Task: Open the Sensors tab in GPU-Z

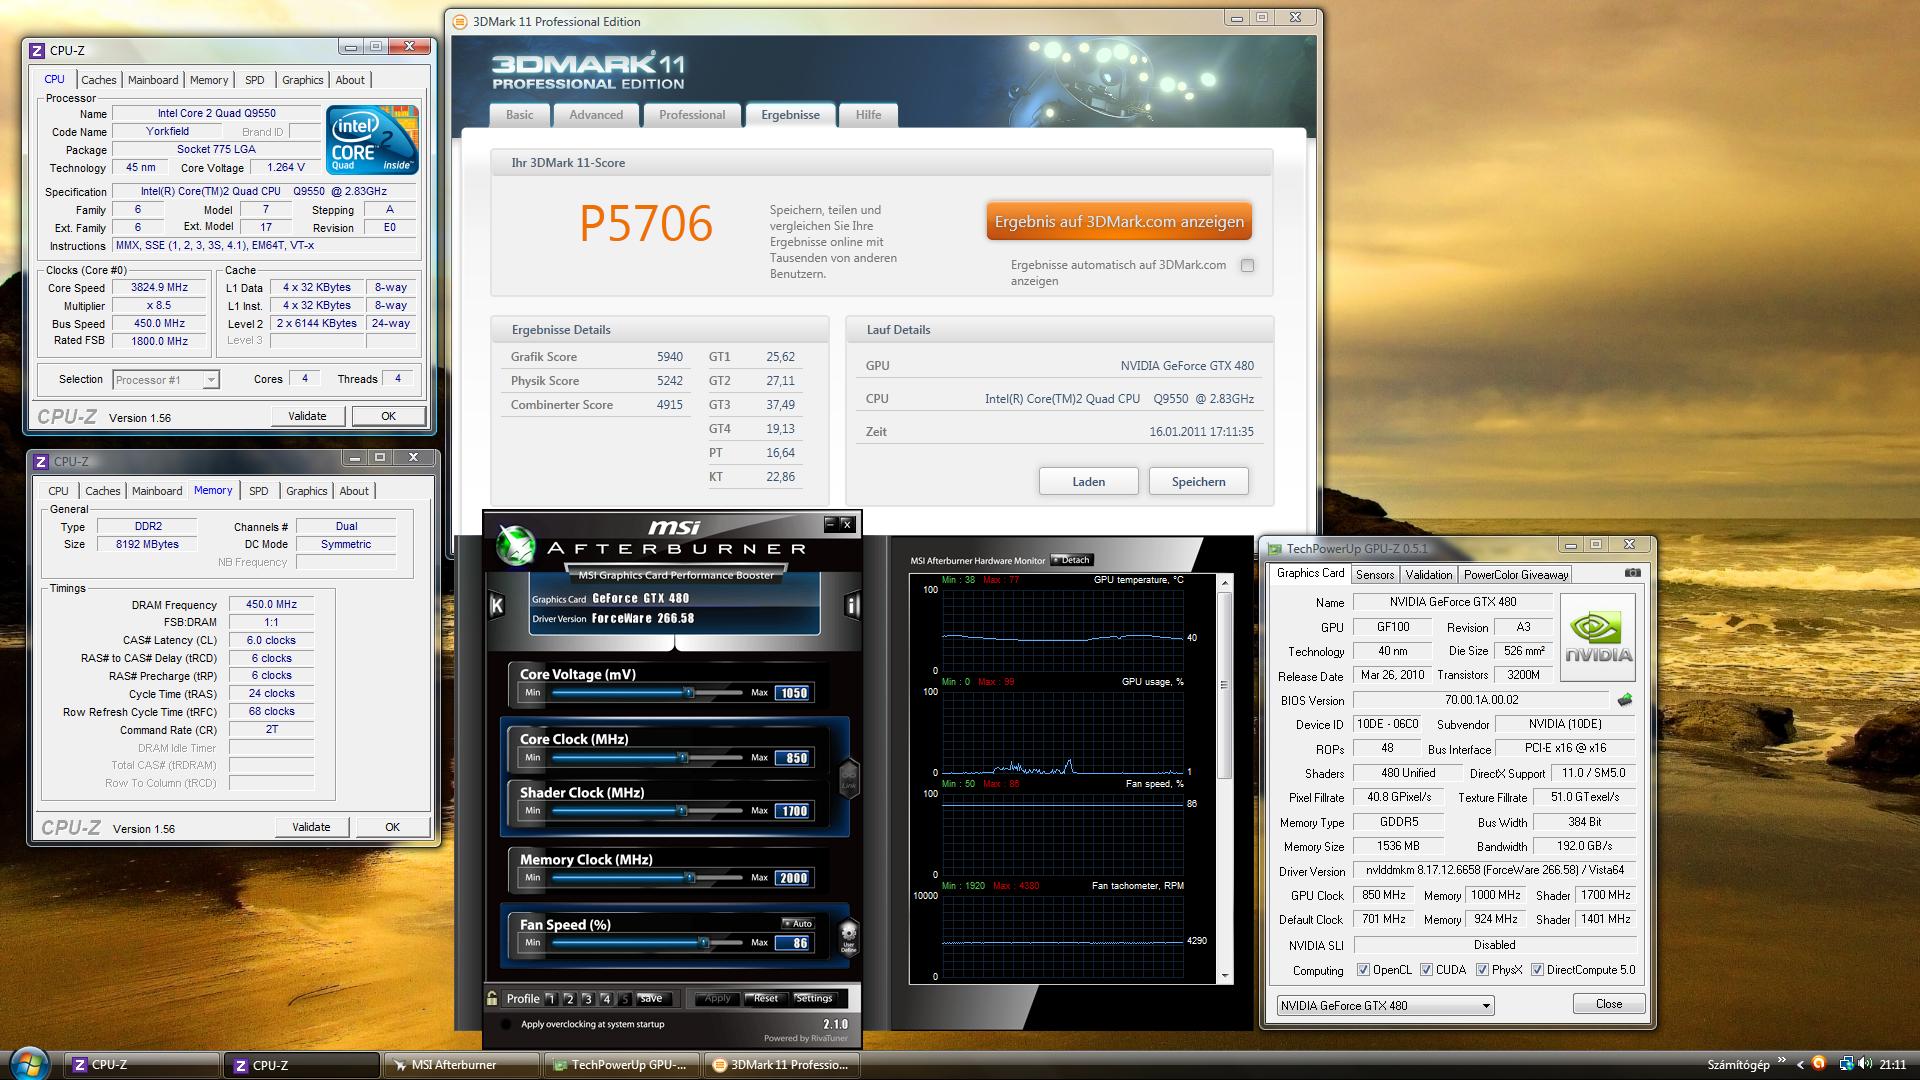Action: 1374,575
